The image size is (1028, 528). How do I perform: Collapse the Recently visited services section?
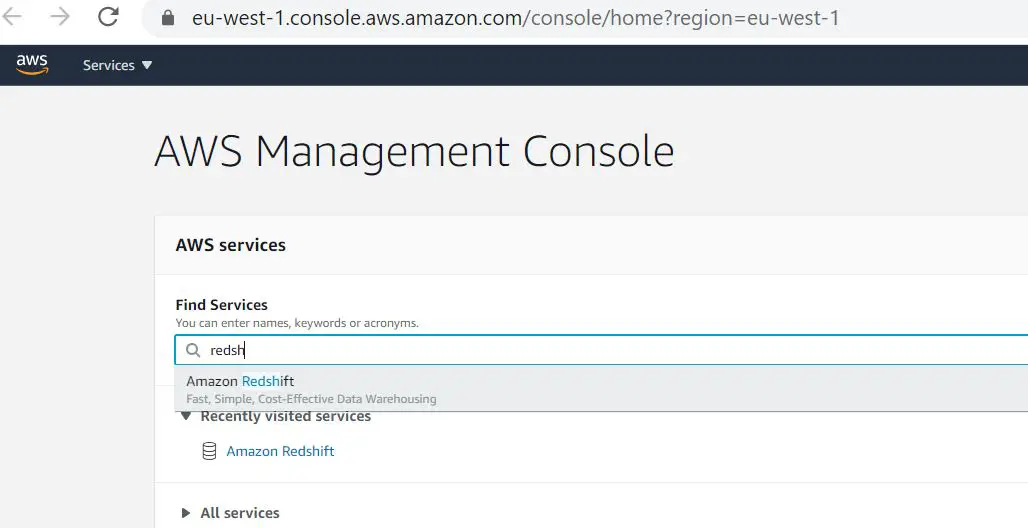point(186,416)
